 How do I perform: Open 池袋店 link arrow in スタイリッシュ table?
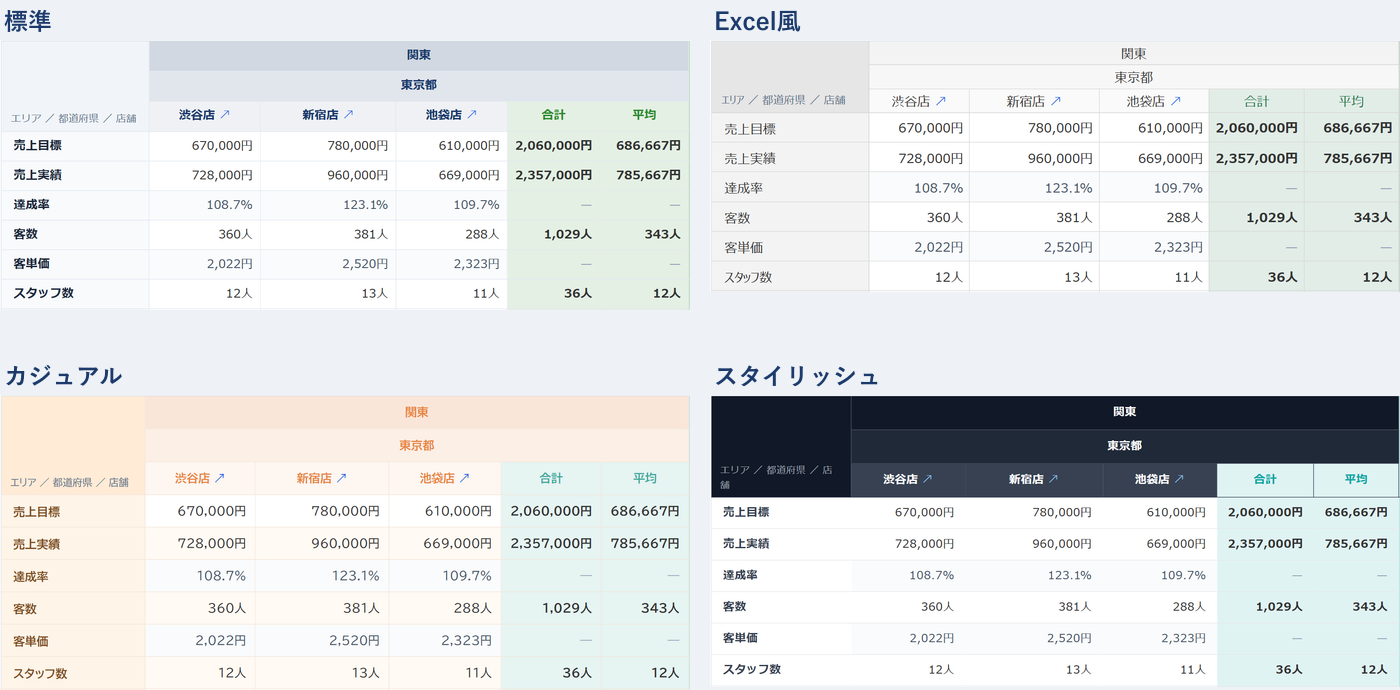1179,479
